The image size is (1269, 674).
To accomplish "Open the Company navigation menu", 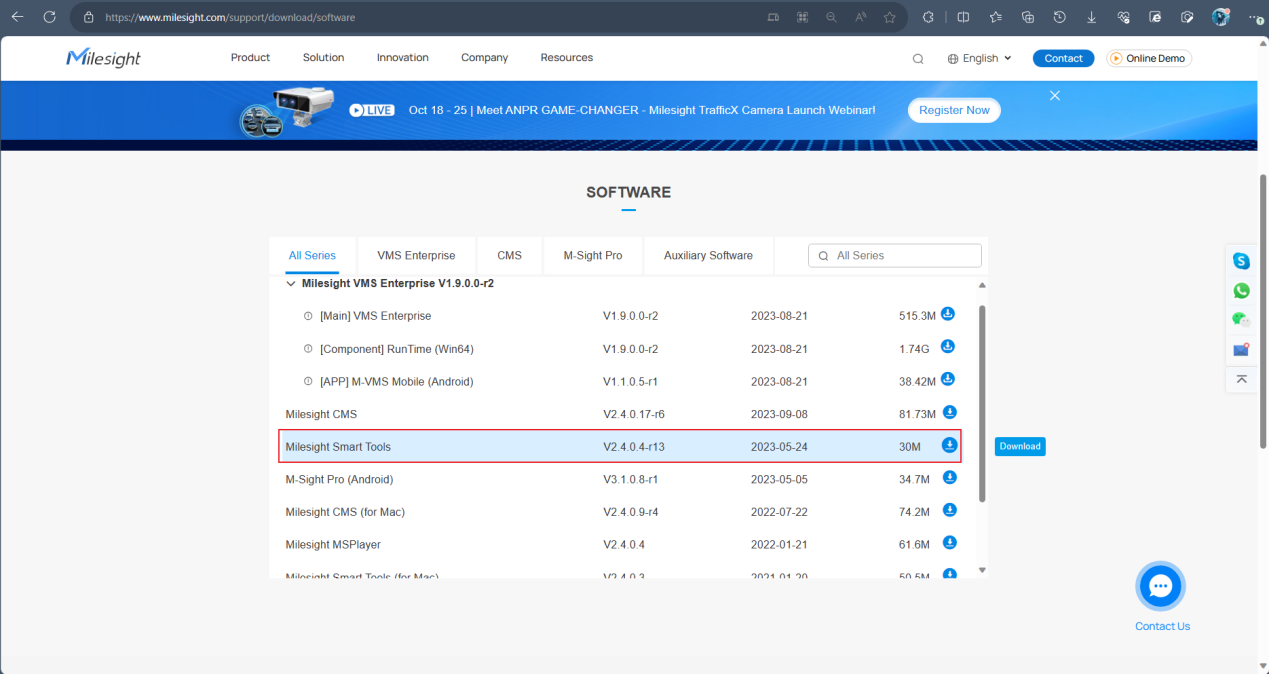I will [x=485, y=58].
